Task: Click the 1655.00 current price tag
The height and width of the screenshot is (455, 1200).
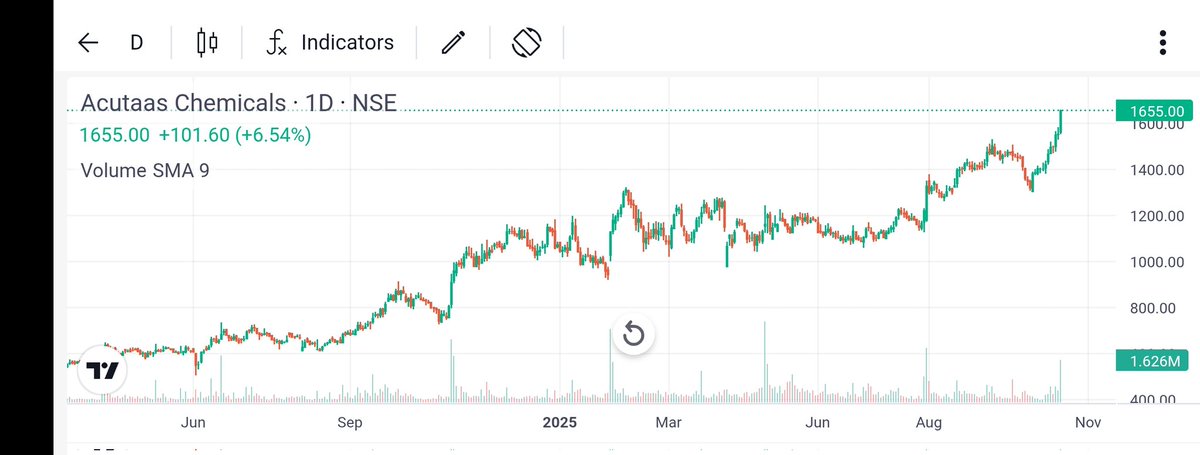Action: click(x=1155, y=110)
